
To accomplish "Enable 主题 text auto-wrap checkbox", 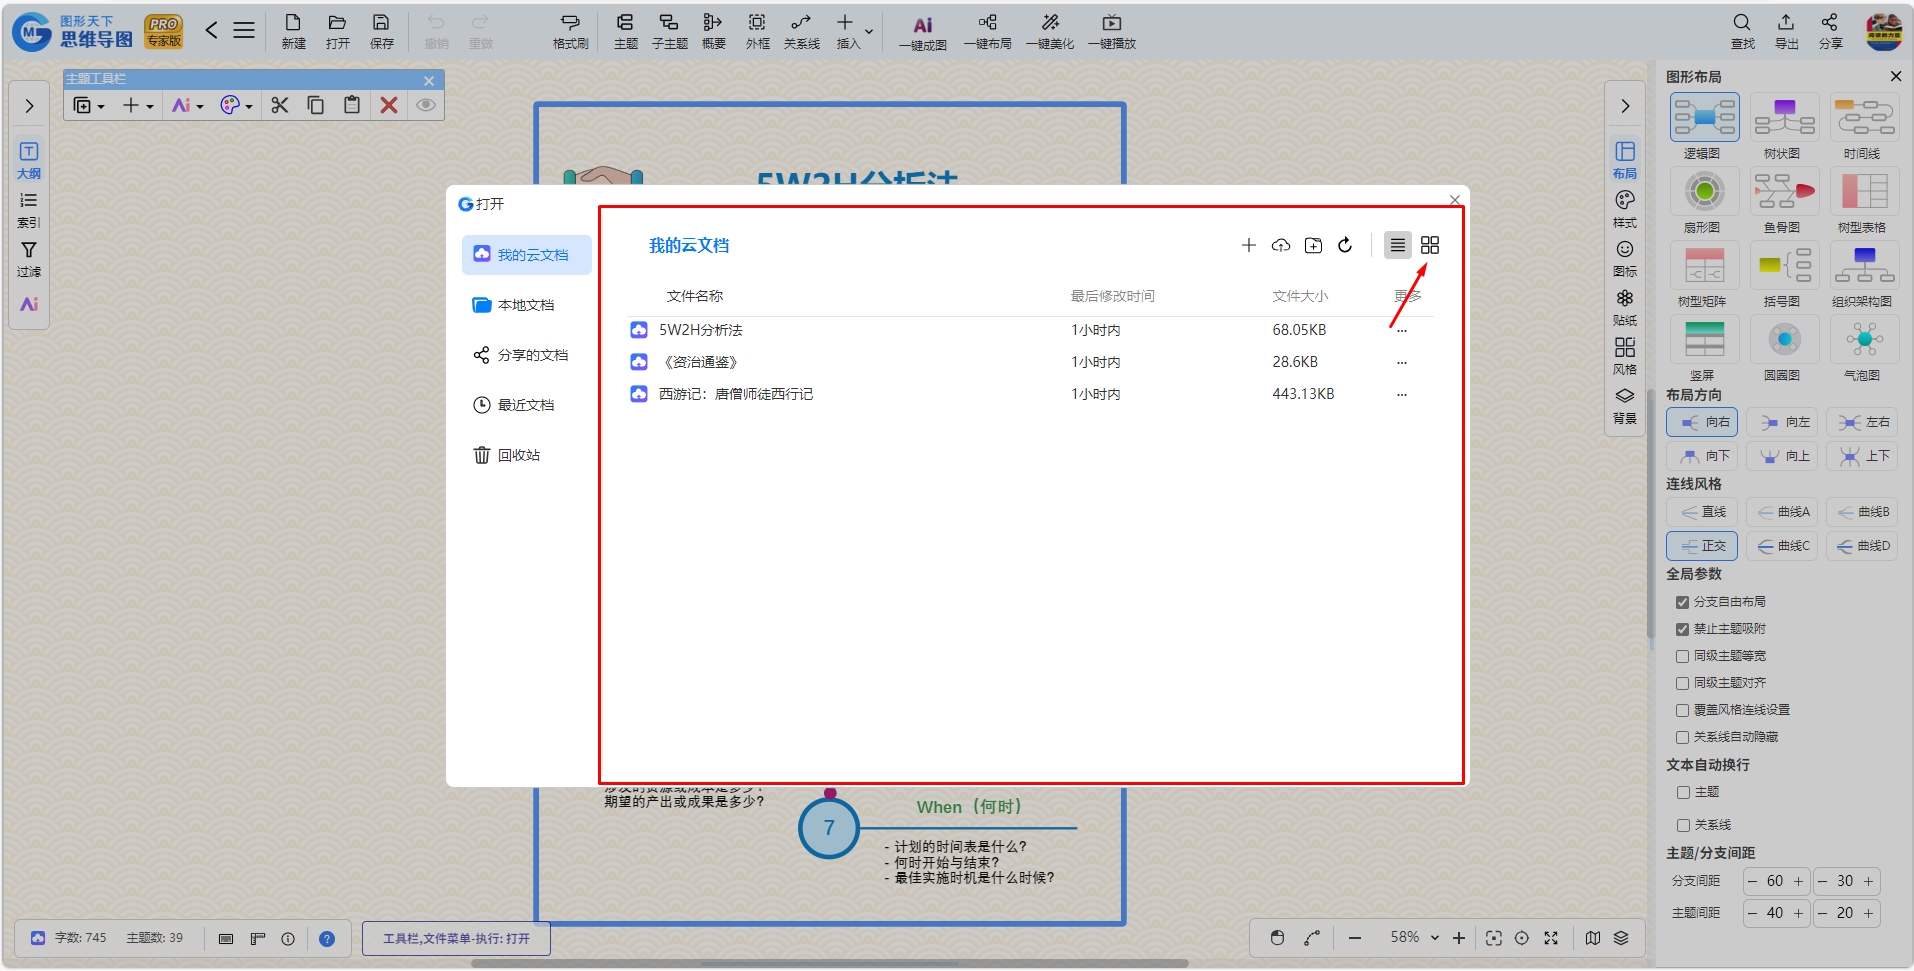I will point(1683,792).
